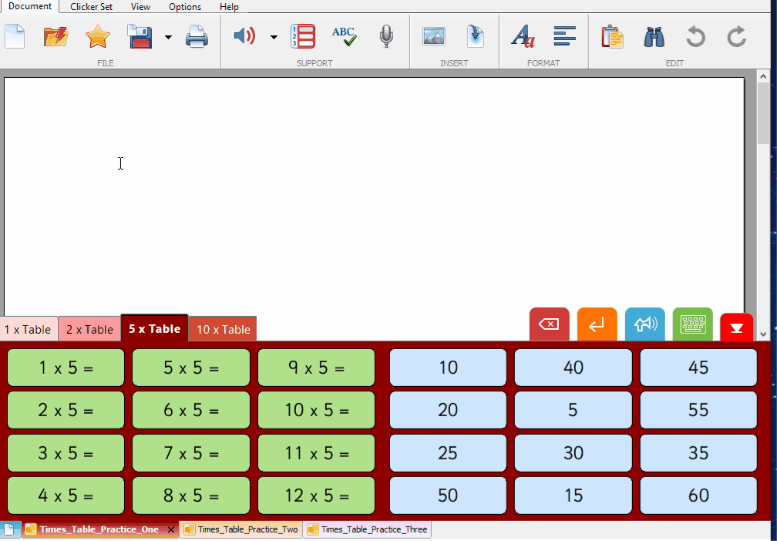Image resolution: width=777 pixels, height=541 pixels.
Task: Click the New Document icon
Action: pos(15,37)
